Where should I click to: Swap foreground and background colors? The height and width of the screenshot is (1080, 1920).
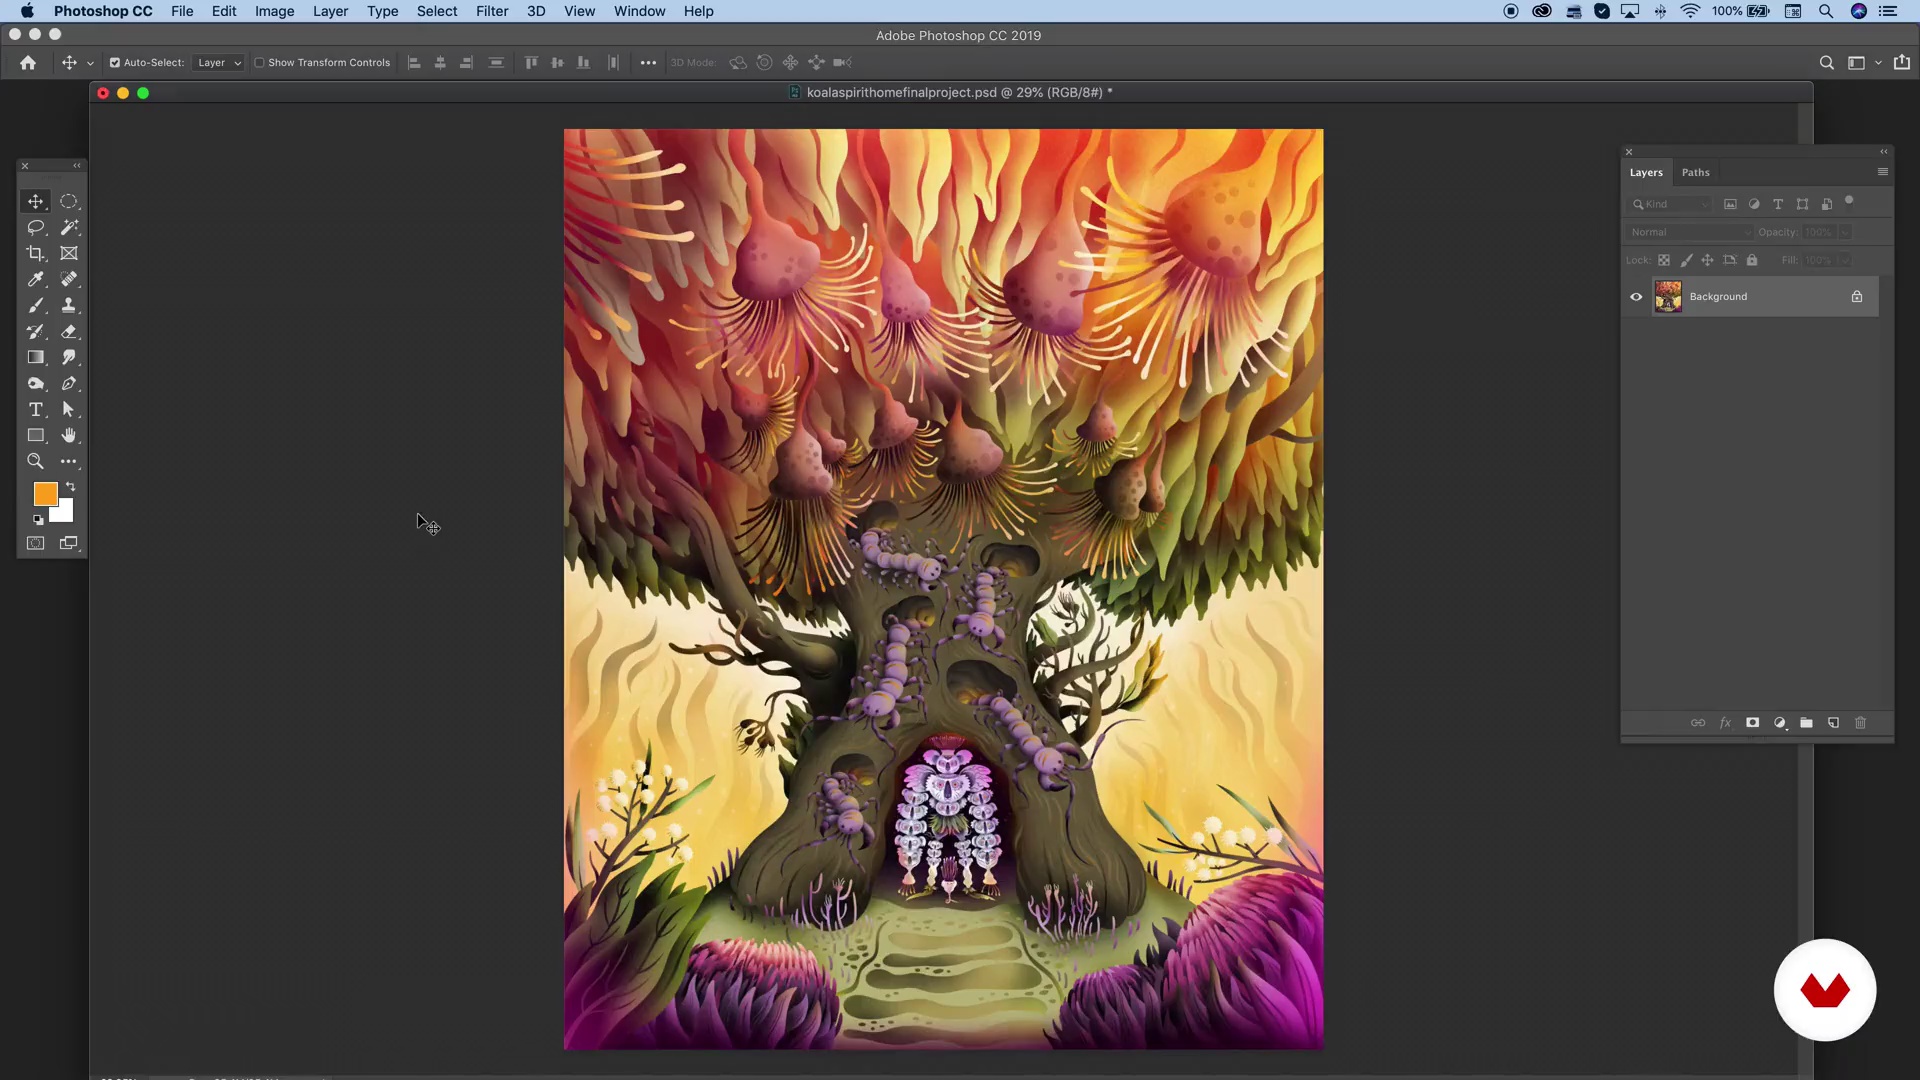pyautogui.click(x=70, y=486)
